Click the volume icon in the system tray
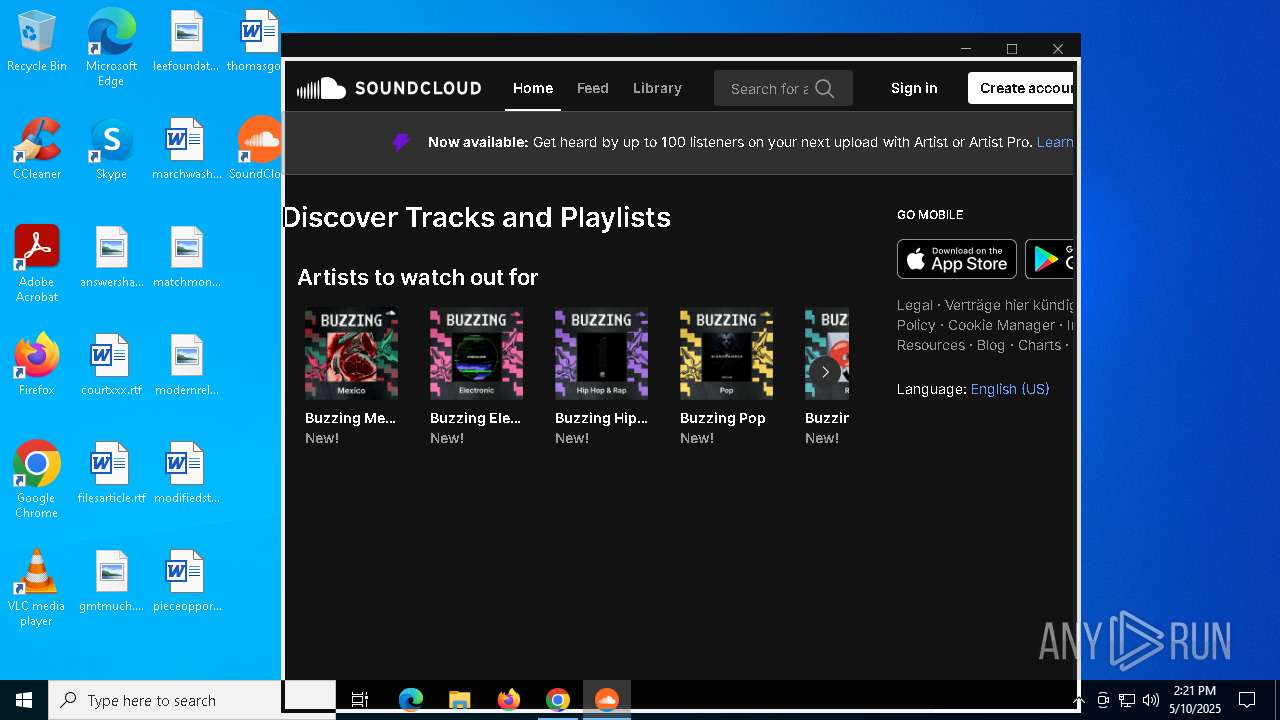Image resolution: width=1280 pixels, height=720 pixels. pos(1150,700)
